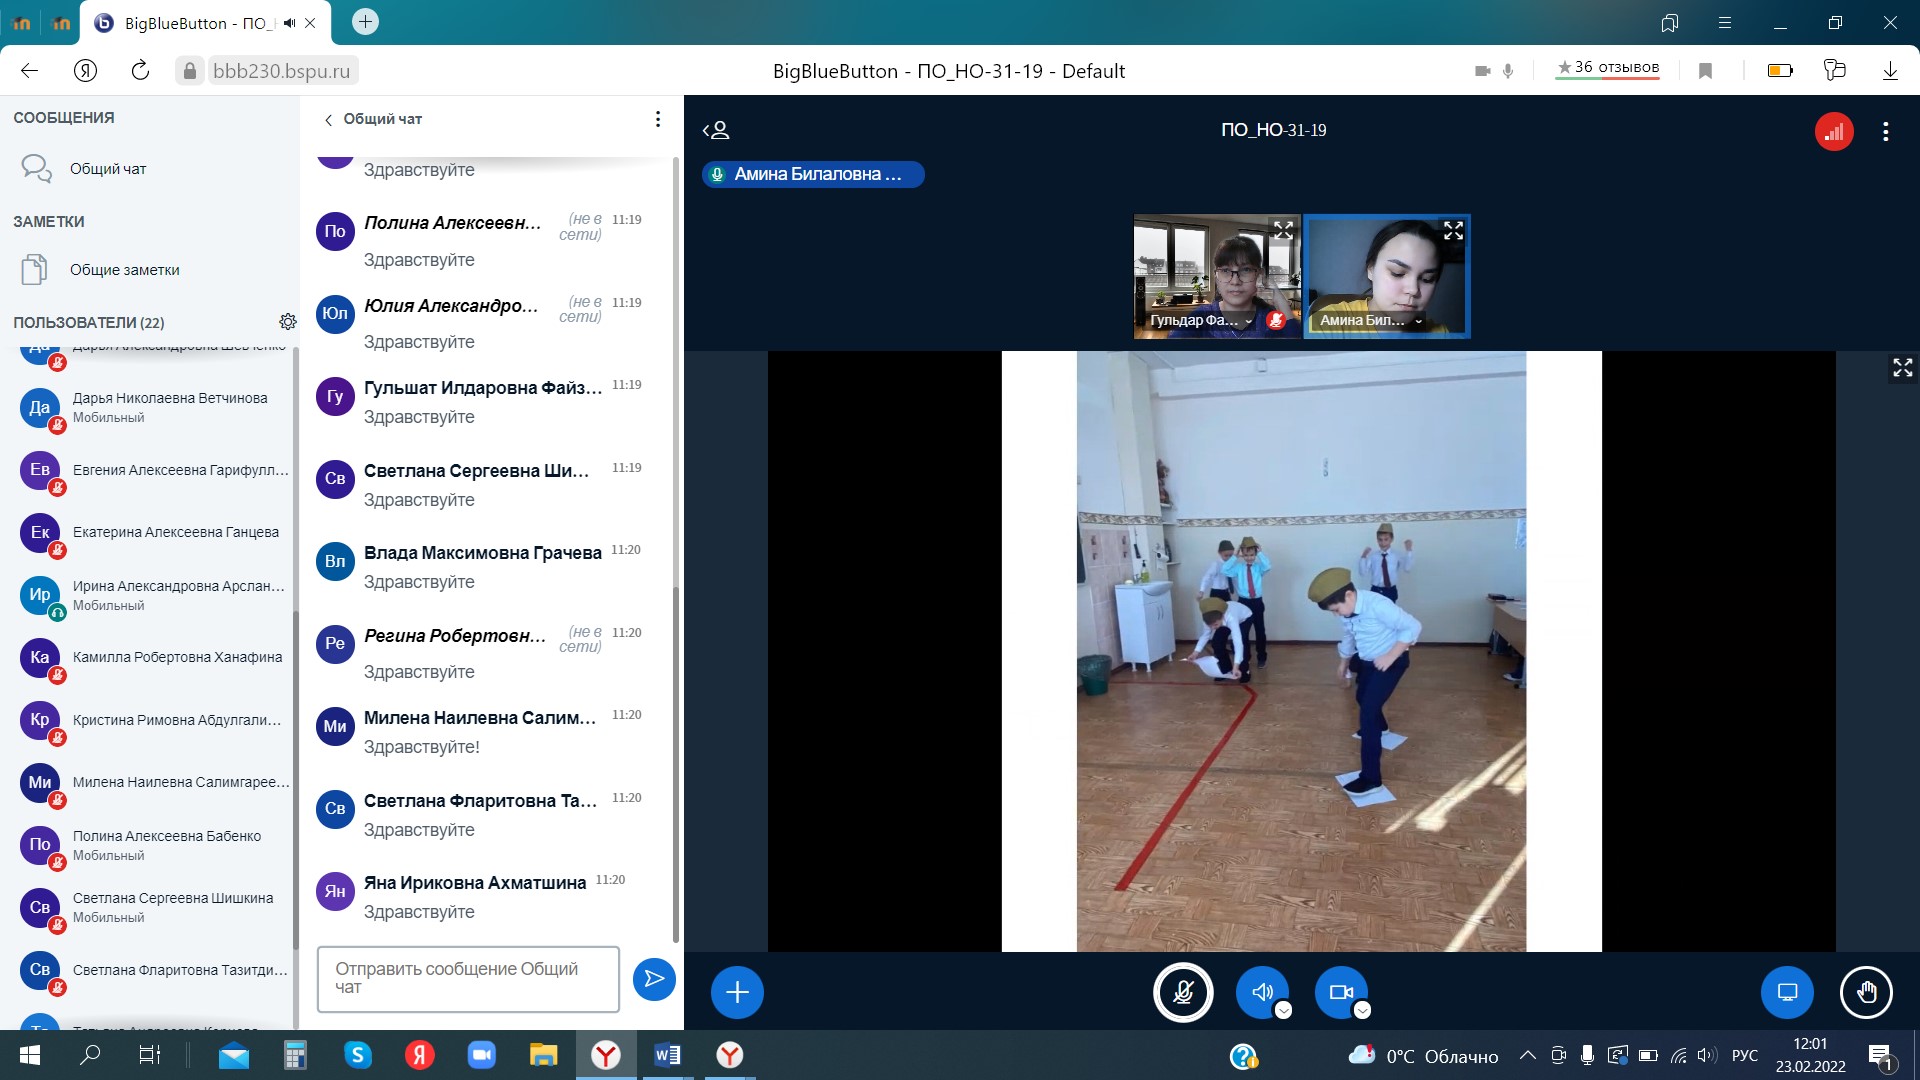Toggle the webcam sharing button
This screenshot has width=1920, height=1080.
click(x=1340, y=992)
